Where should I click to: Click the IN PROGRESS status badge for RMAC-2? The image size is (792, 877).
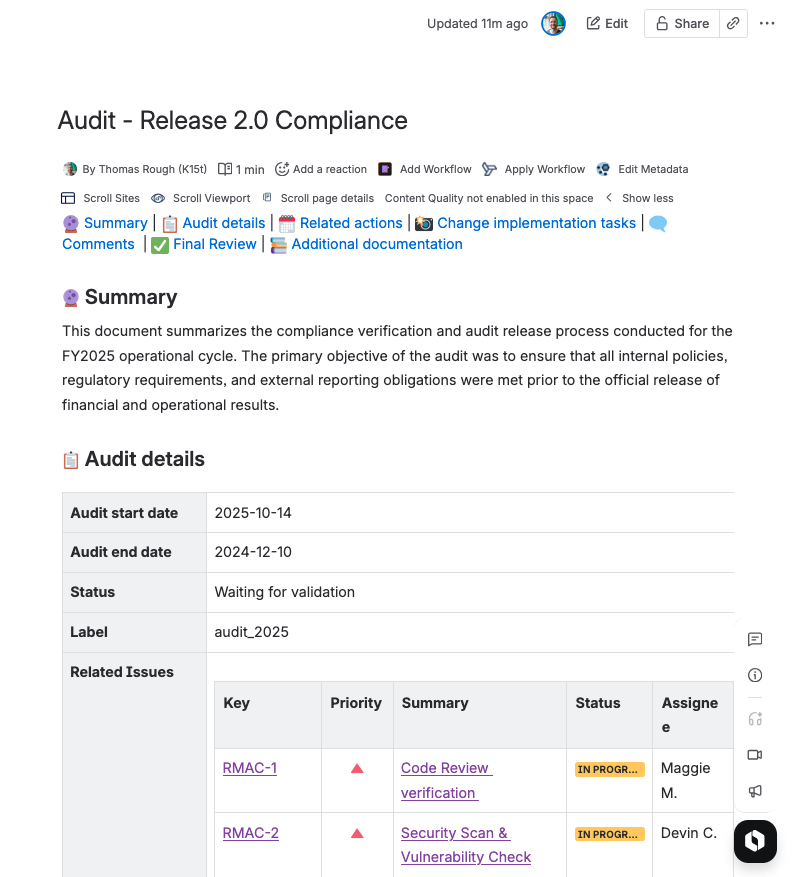tap(607, 833)
